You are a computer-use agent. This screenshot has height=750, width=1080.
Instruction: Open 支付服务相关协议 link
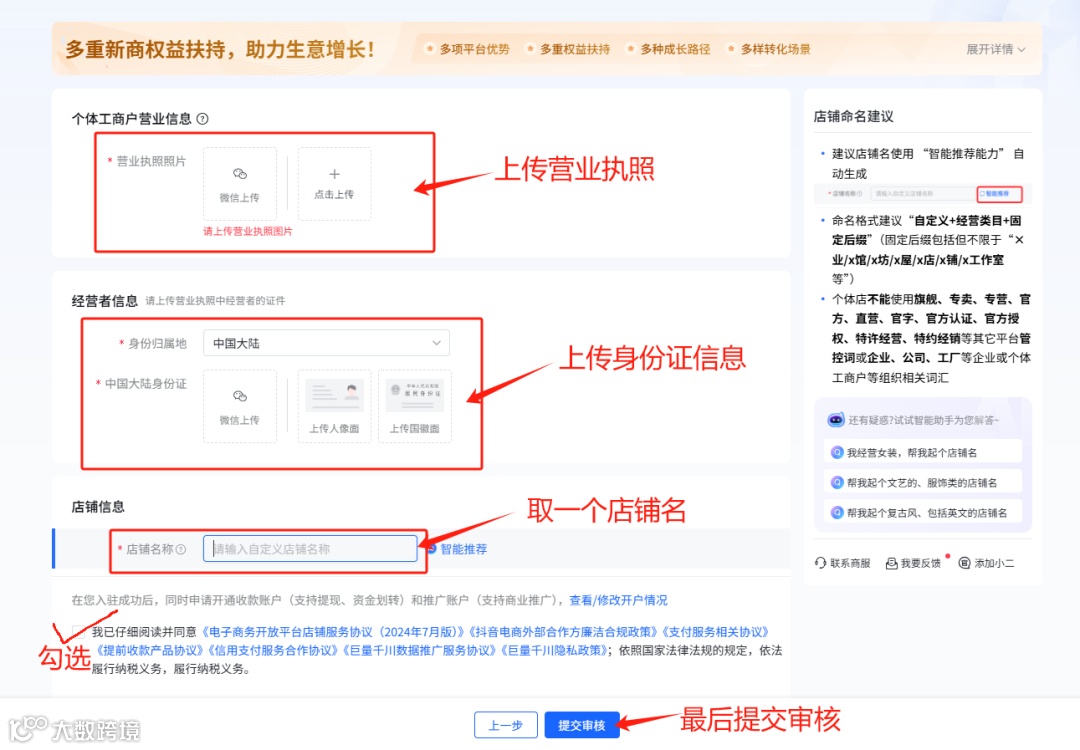tap(715, 632)
